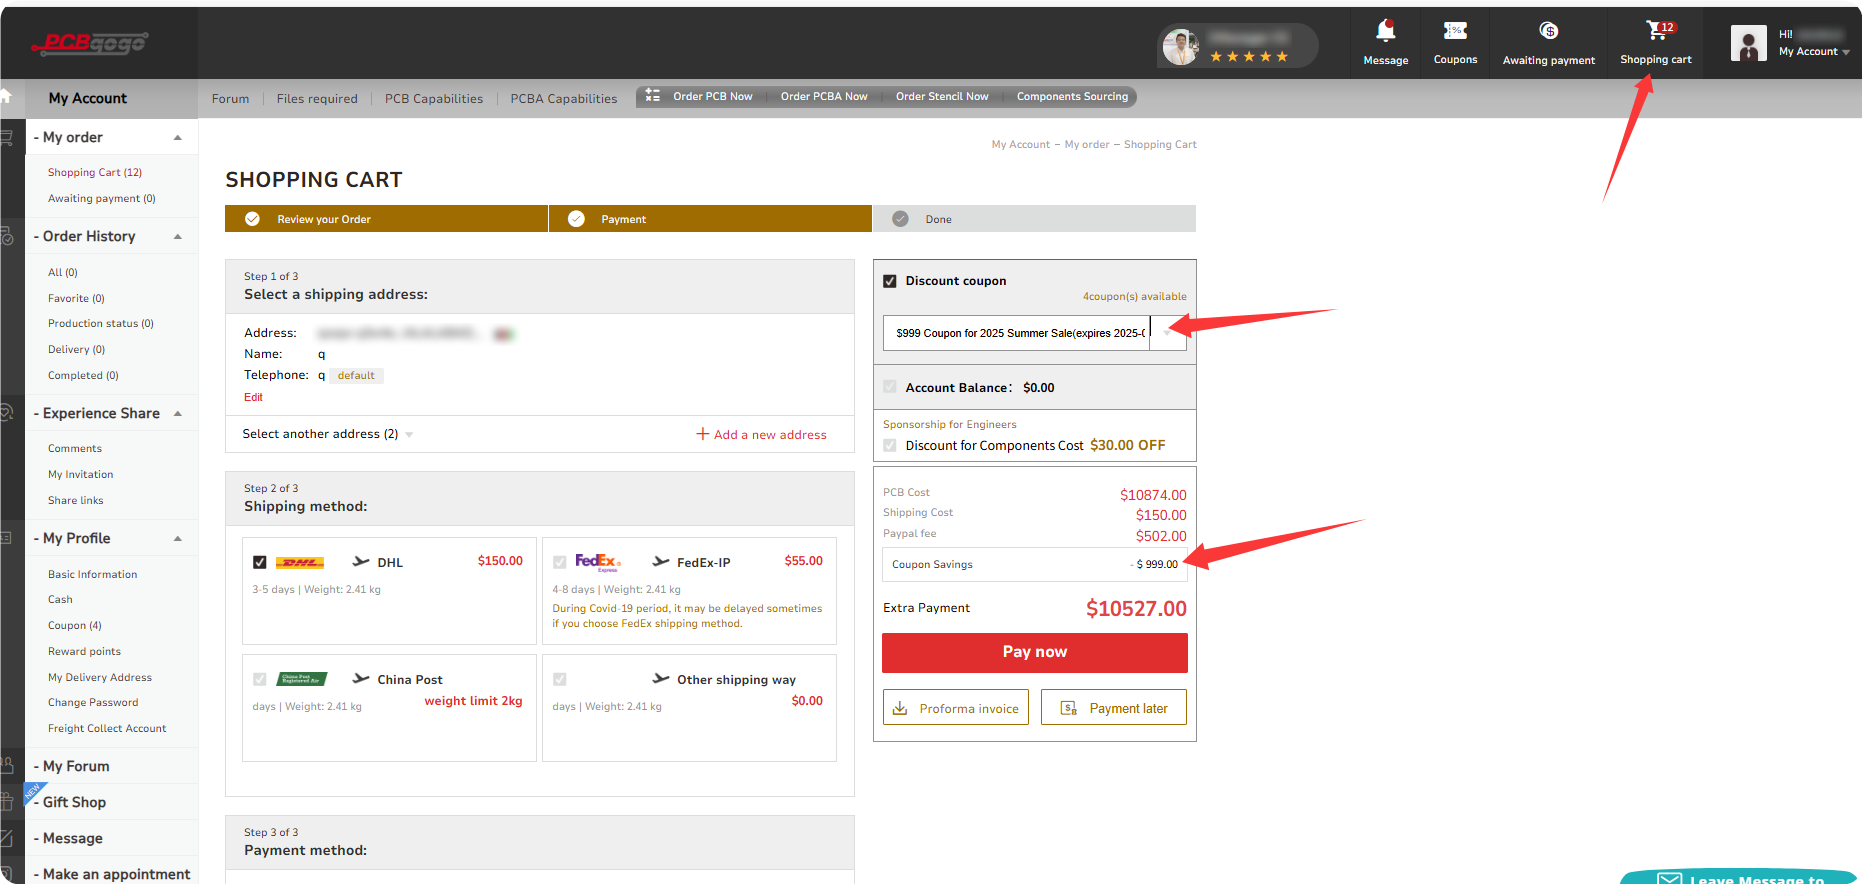This screenshot has width=1862, height=884.
Task: Click the five-star rating display
Action: coord(1248,57)
